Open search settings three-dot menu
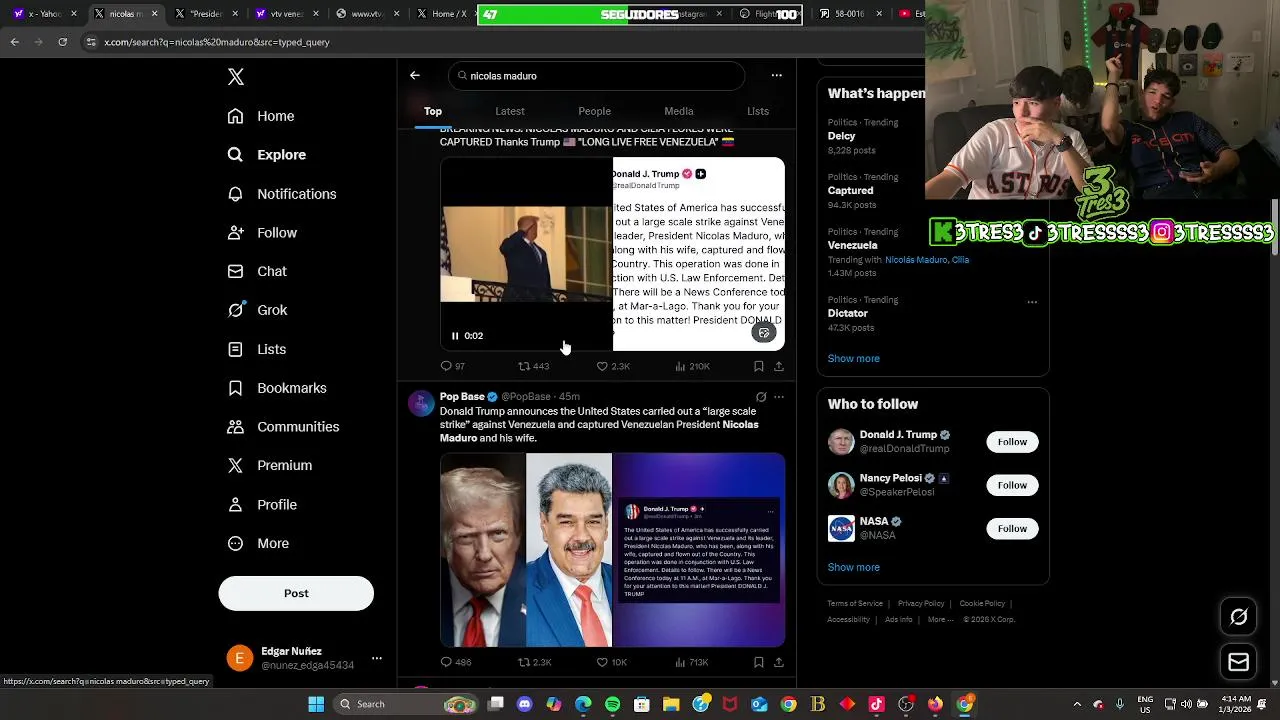 click(x=776, y=75)
